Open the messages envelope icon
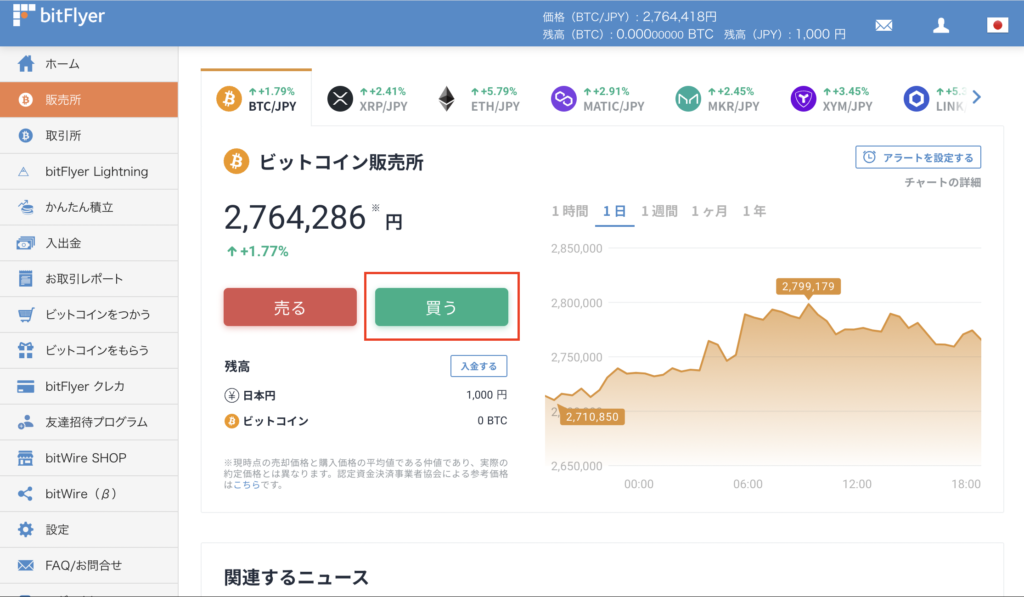Viewport: 1024px width, 597px height. (x=883, y=25)
